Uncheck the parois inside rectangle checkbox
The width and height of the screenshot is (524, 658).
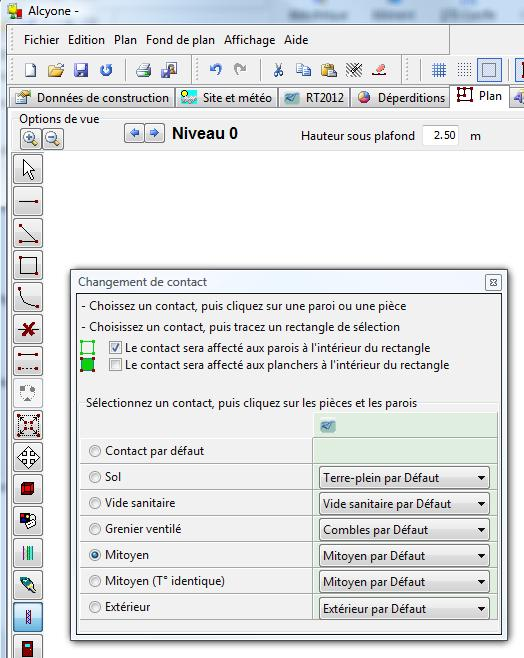[115, 347]
